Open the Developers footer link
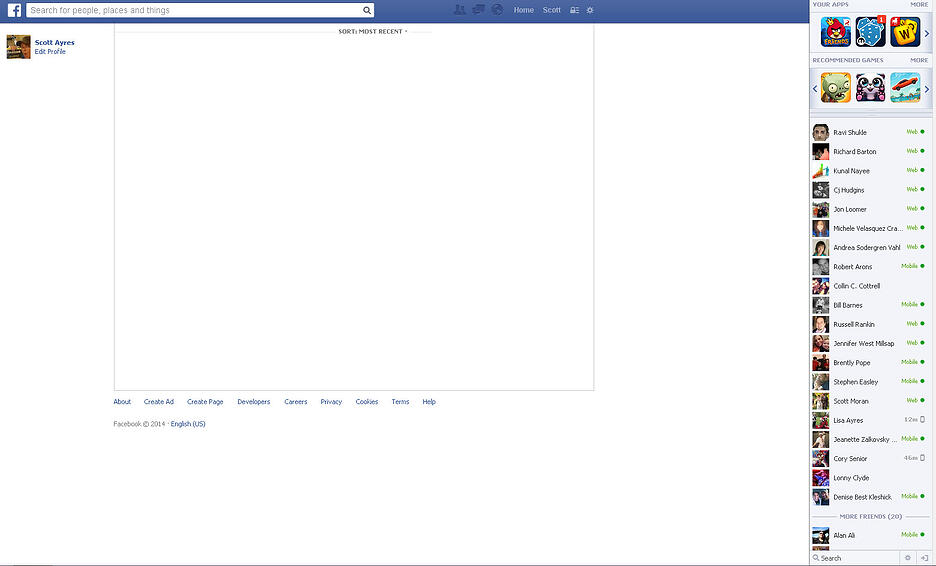 254,402
